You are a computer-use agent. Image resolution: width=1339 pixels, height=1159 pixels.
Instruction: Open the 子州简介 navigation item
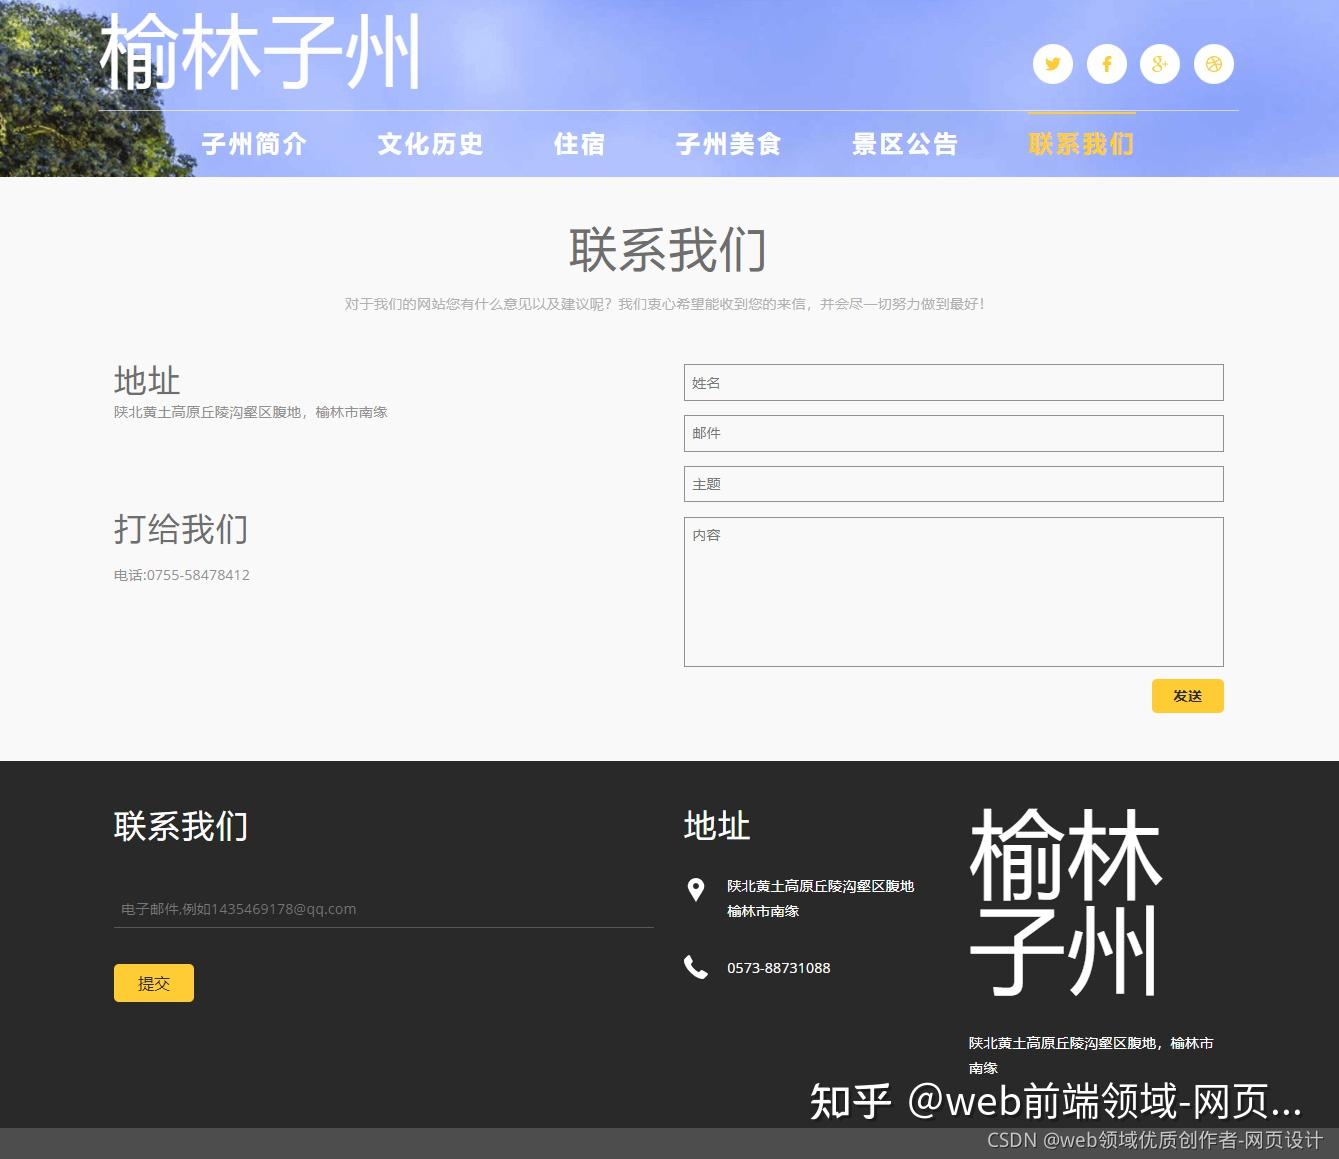(x=254, y=143)
